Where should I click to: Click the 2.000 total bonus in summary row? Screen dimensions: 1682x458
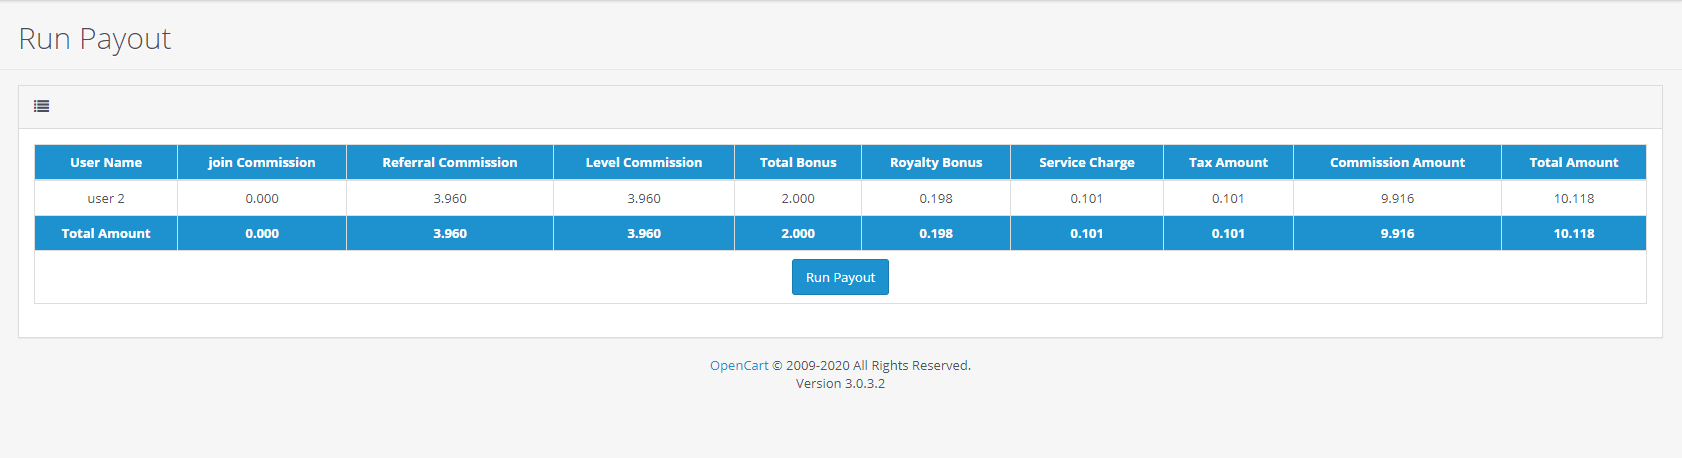pos(798,233)
